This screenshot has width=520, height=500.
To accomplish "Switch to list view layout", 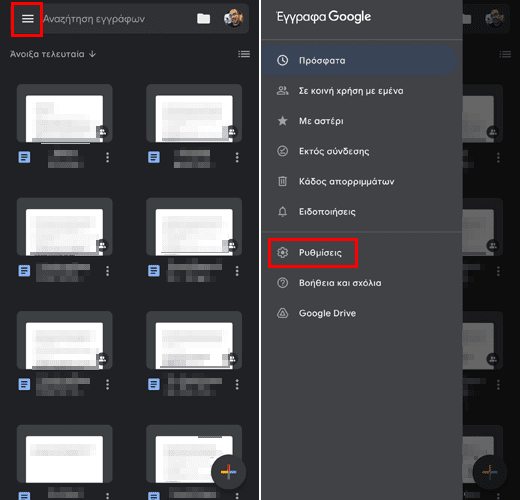I will pyautogui.click(x=244, y=54).
